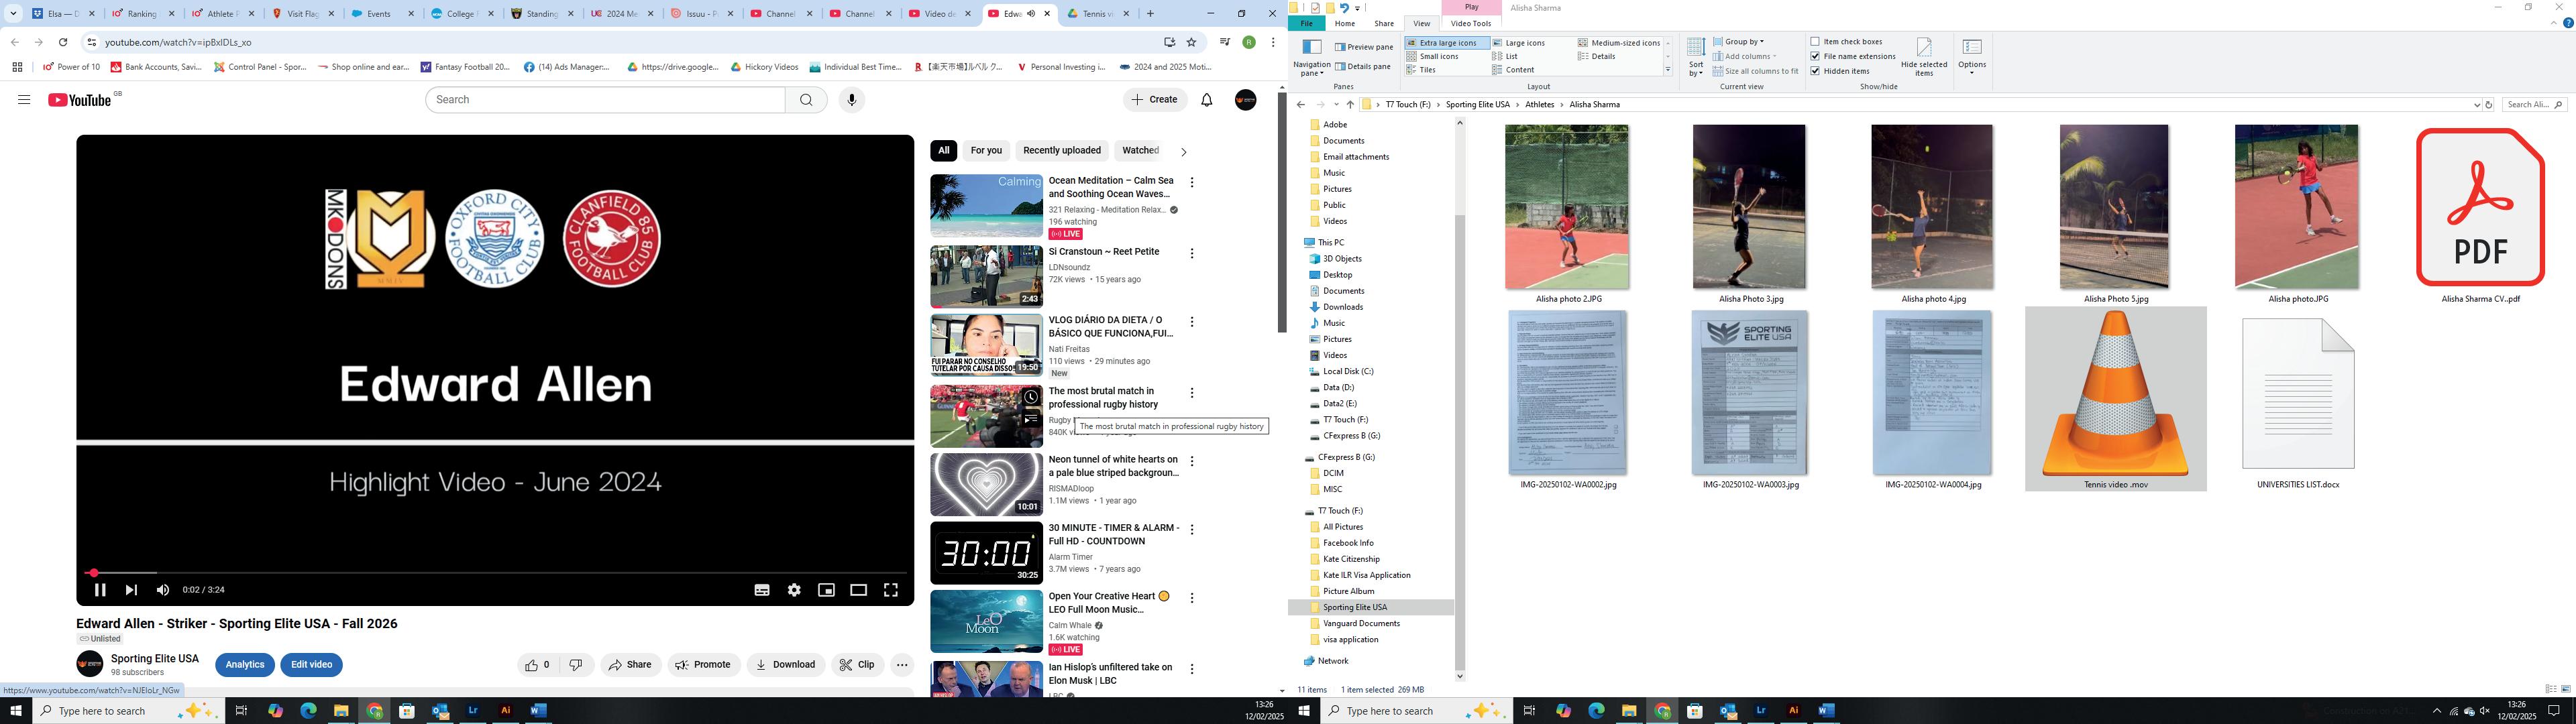Open YouTube player settings gear
The image size is (2576, 724).
click(x=794, y=590)
